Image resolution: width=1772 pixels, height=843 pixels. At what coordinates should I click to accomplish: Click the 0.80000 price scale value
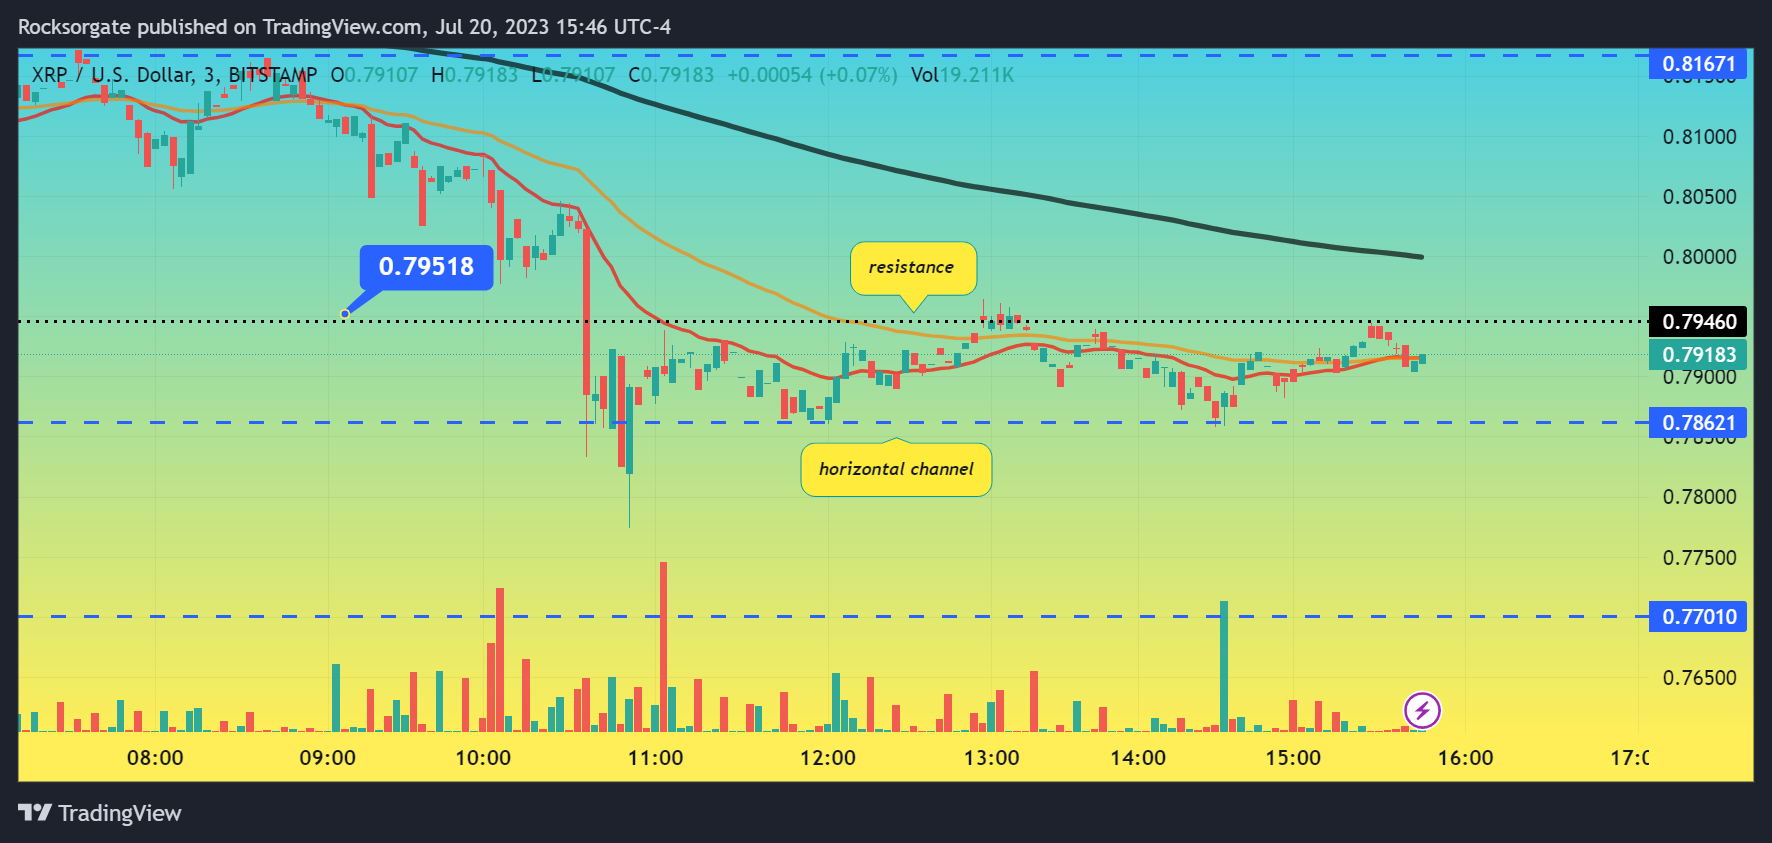pos(1699,257)
